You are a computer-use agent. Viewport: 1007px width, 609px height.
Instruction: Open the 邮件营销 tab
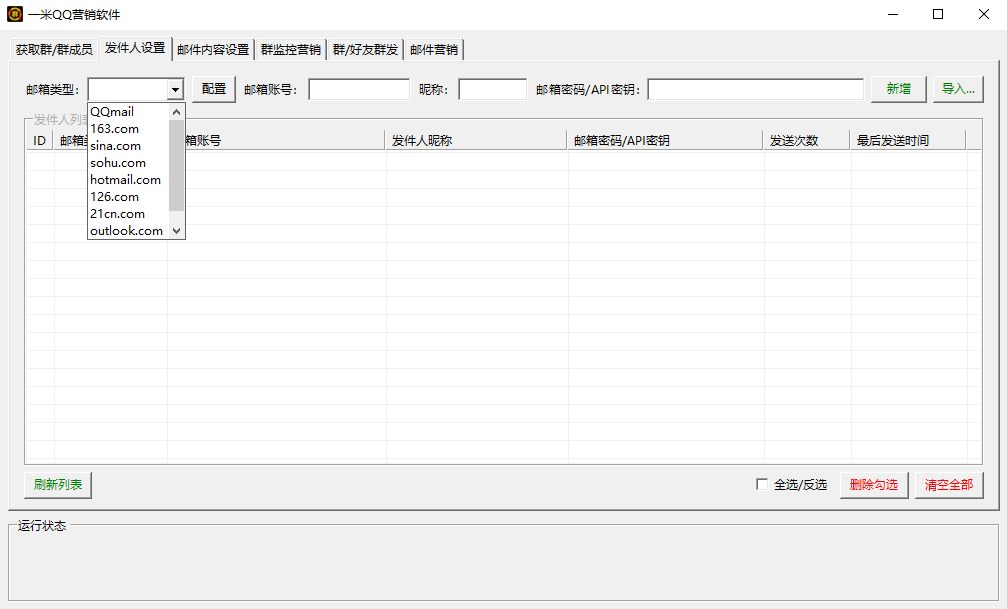coord(434,49)
